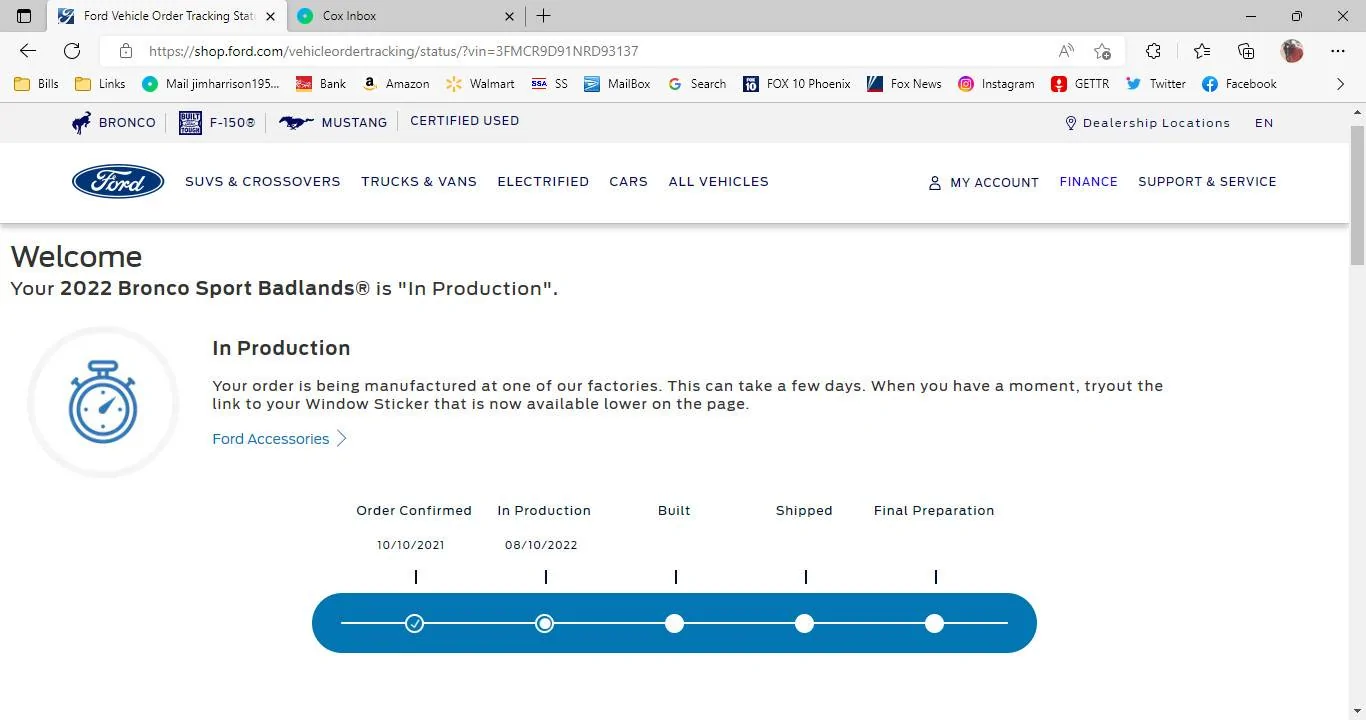Click the Ford oval logo
This screenshot has width=1366, height=720.
[x=118, y=181]
